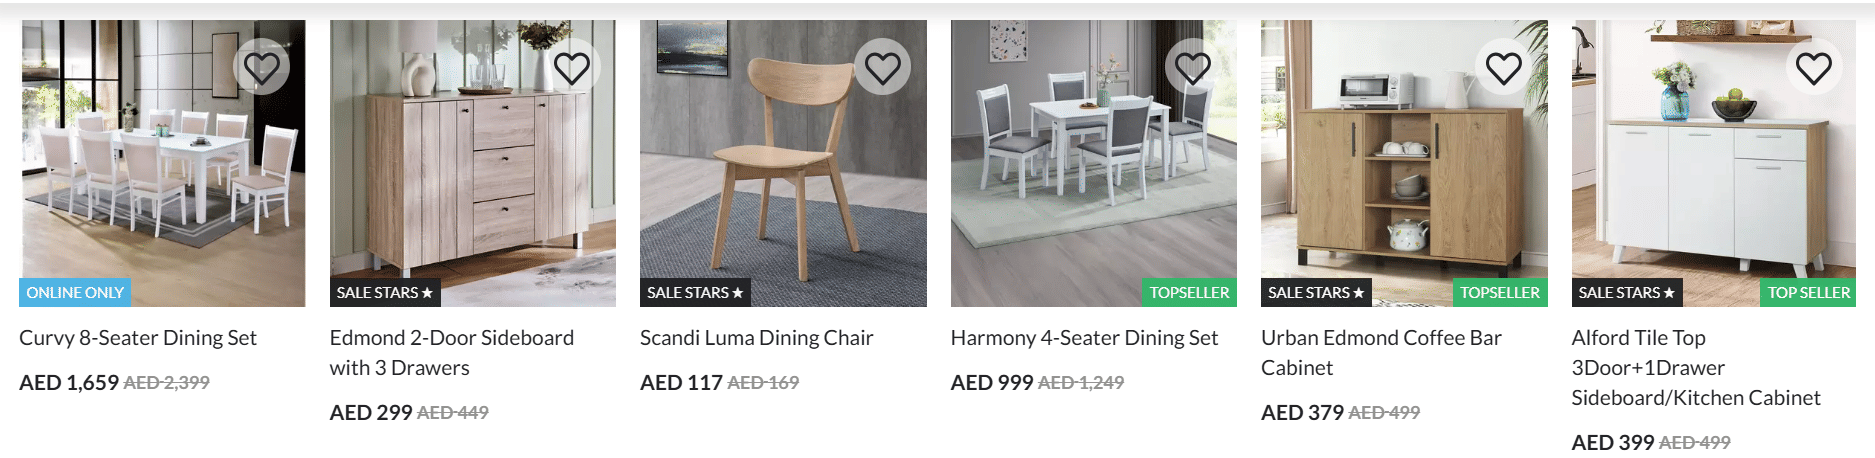The image size is (1875, 458).
Task: Toggle wishlist heart on Scandi Luma Dining Chair
Action: (883, 67)
